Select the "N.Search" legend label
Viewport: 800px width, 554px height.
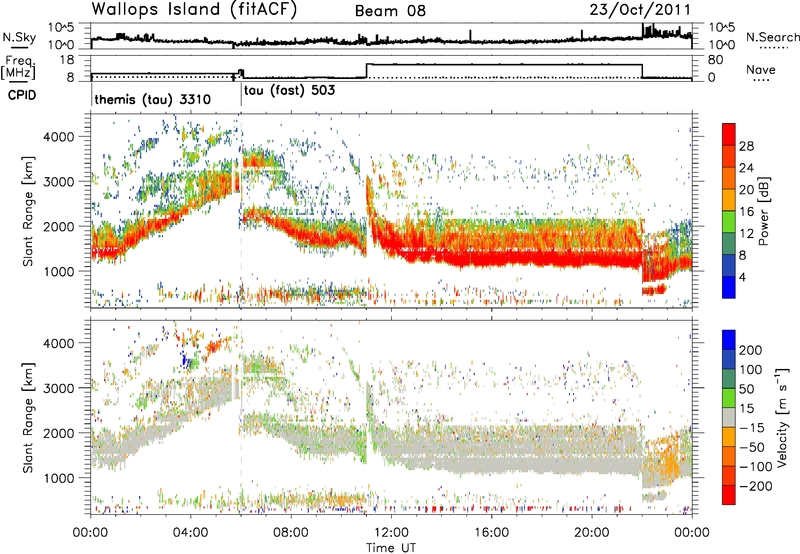tap(772, 37)
